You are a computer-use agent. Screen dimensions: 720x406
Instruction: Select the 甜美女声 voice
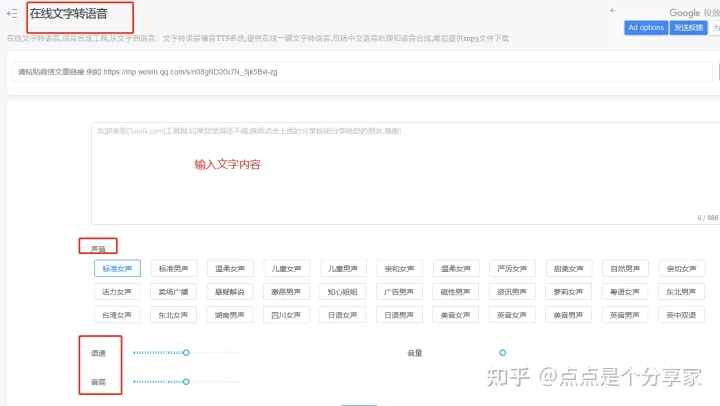569,269
